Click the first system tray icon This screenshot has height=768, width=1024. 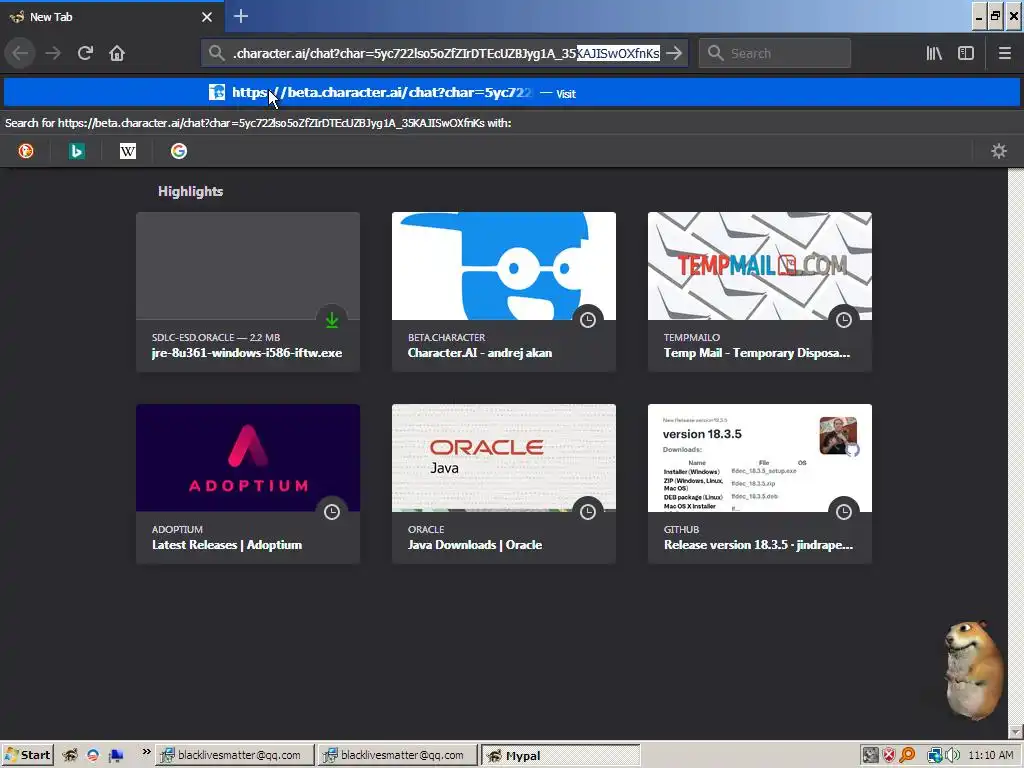[x=871, y=756]
